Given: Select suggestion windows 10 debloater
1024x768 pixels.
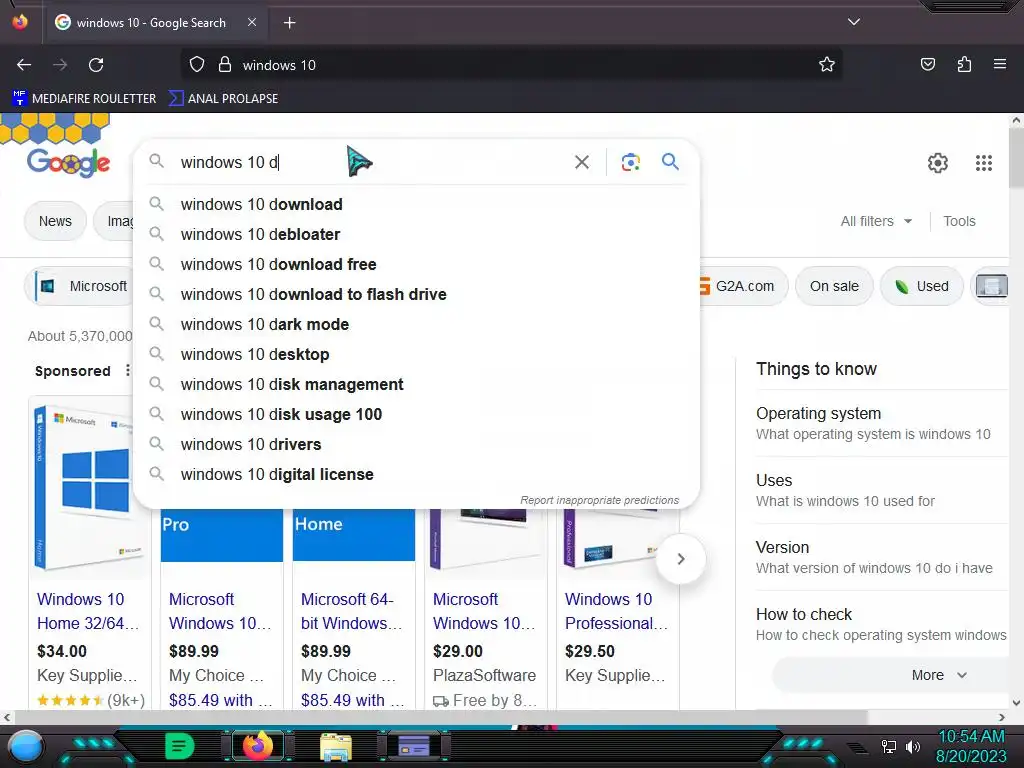Looking at the screenshot, I should (416, 234).
